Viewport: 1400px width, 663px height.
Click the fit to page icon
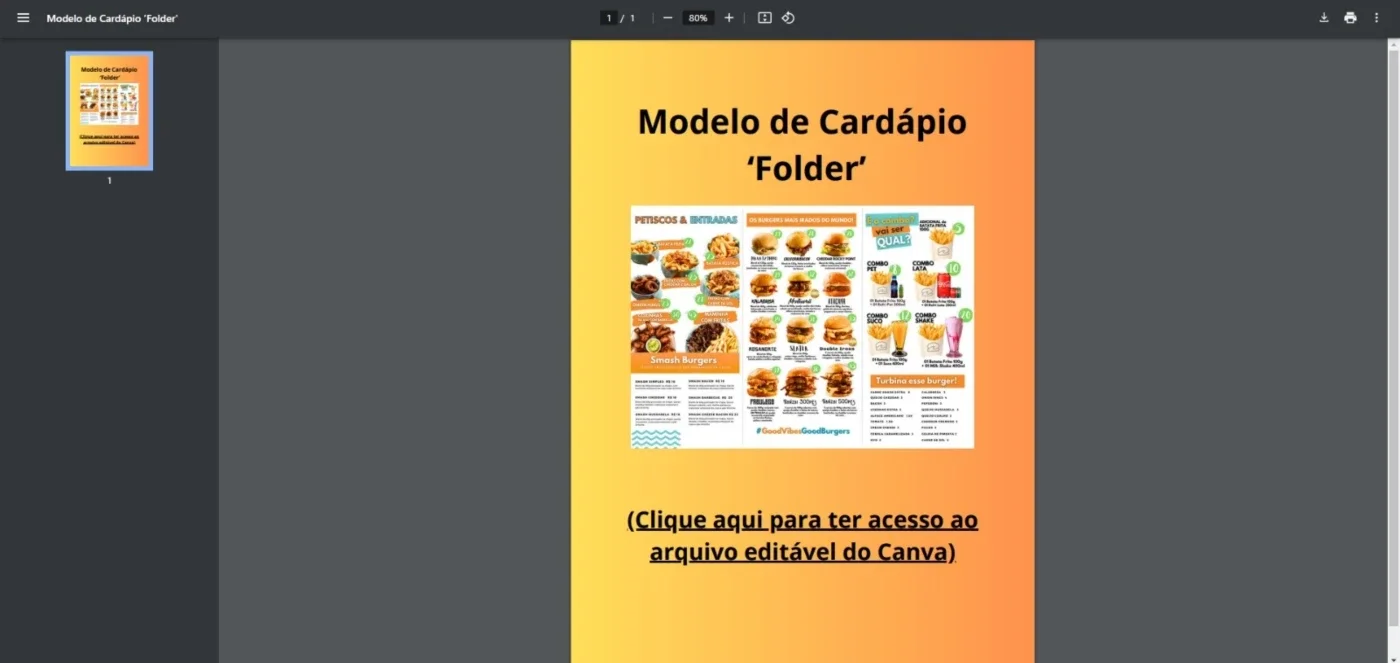765,18
